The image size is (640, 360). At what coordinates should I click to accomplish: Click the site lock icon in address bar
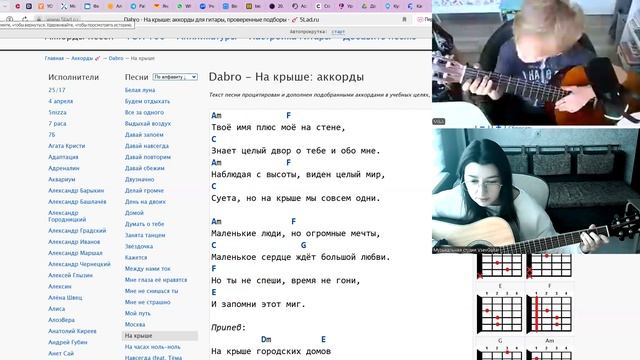point(39,19)
